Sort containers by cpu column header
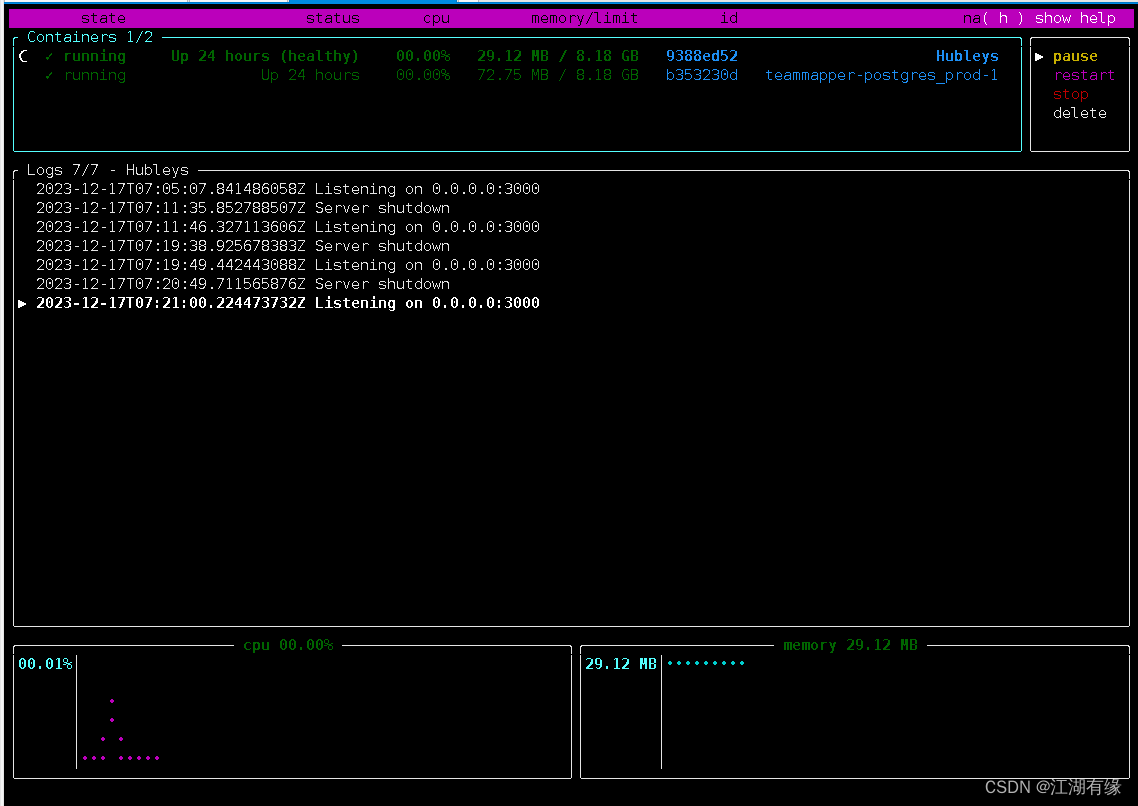Image resolution: width=1138 pixels, height=806 pixels. 436,18
